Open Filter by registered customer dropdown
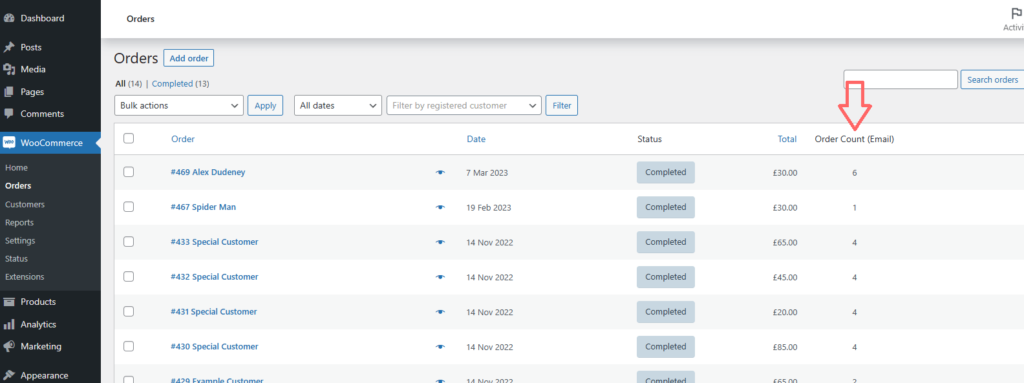 pos(464,105)
